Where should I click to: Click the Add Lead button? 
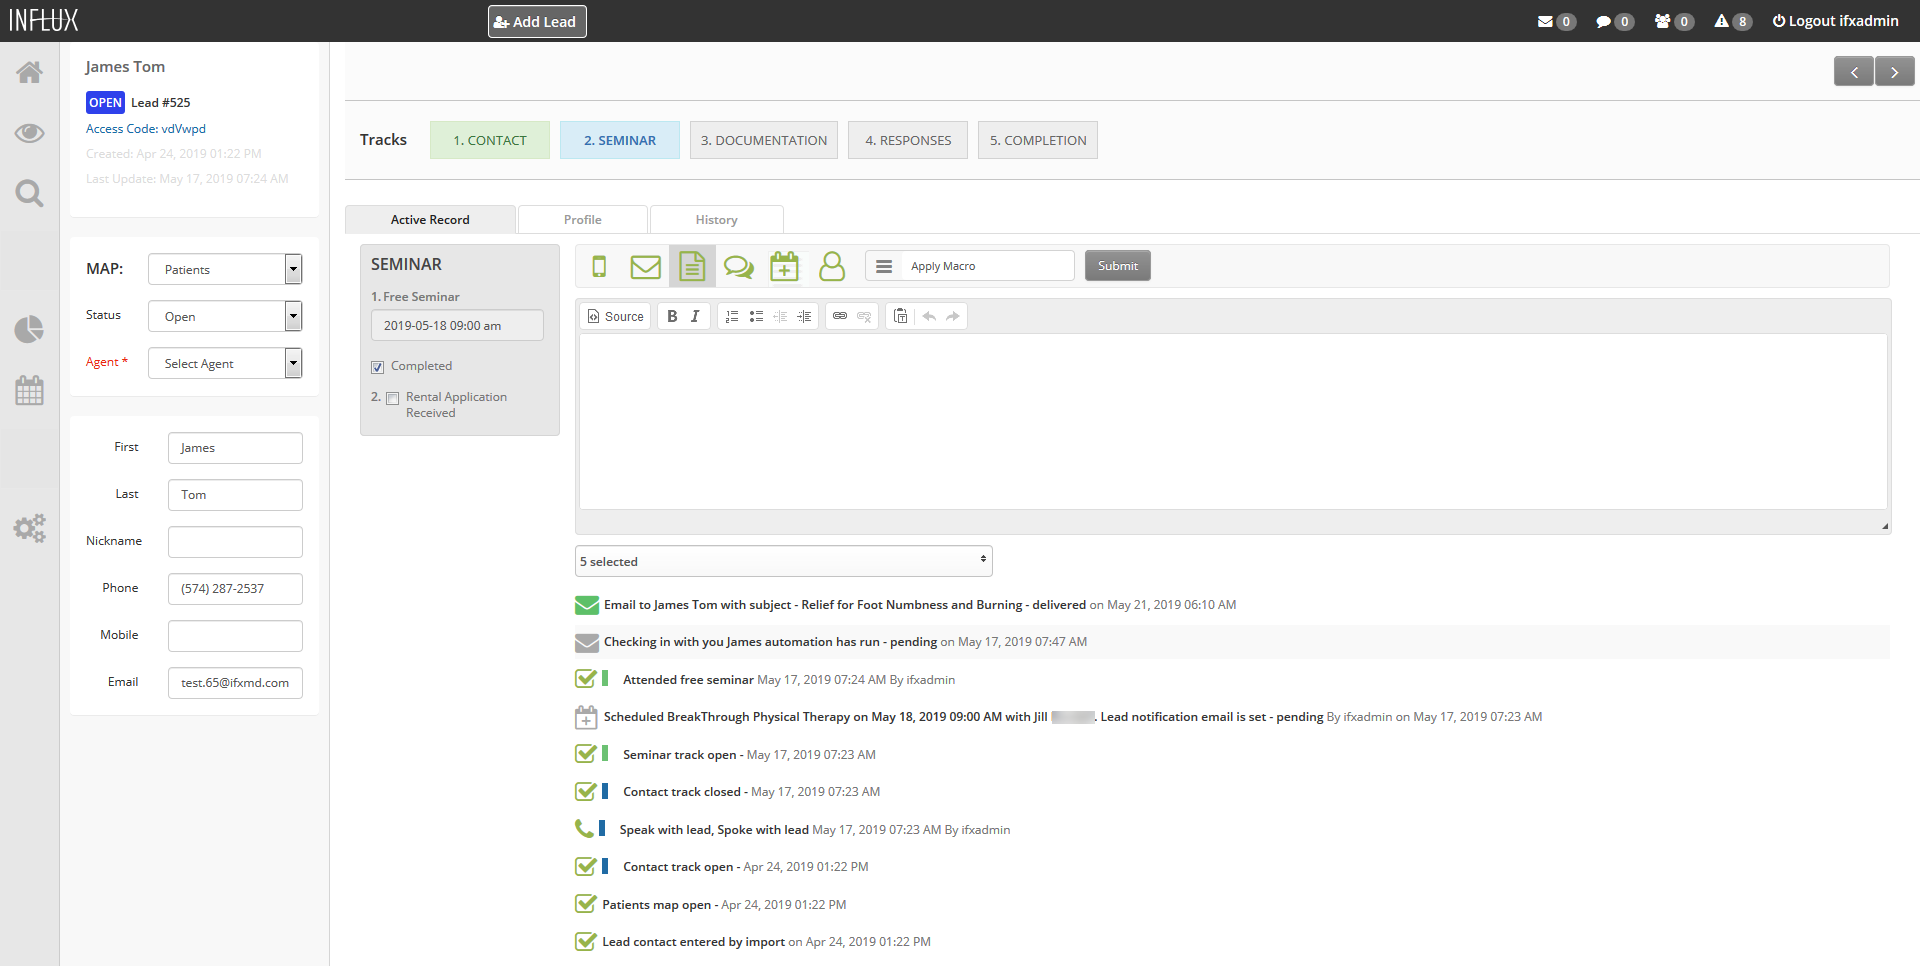pyautogui.click(x=536, y=20)
